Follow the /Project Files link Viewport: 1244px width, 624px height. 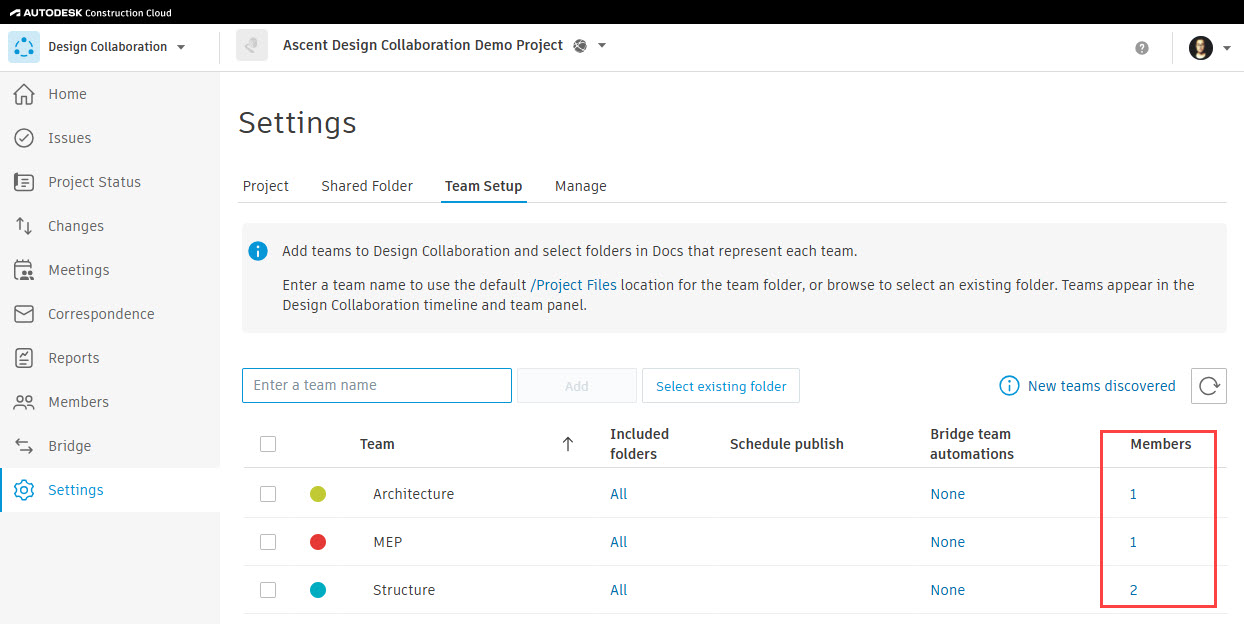click(x=574, y=285)
